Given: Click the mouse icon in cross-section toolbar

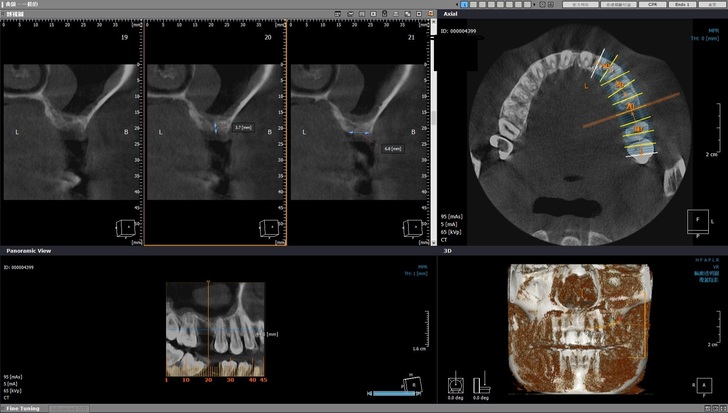Looking at the screenshot, I should (x=384, y=13).
